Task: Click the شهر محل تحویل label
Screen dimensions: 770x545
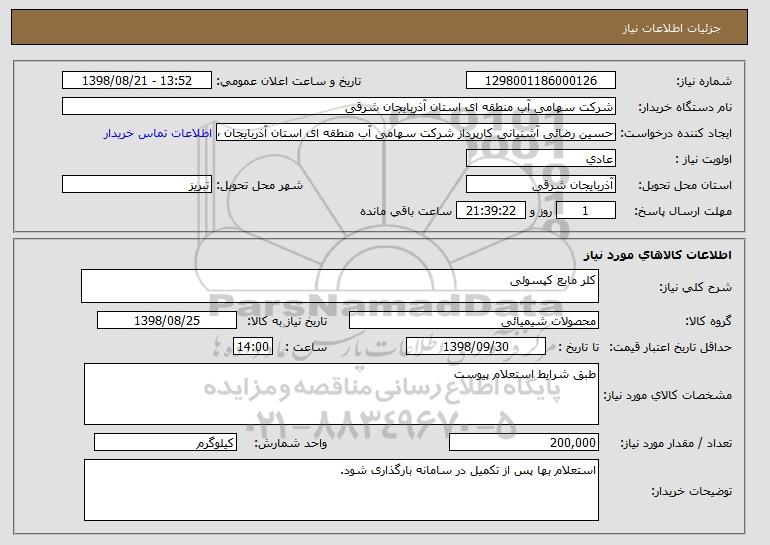Action: pos(260,185)
